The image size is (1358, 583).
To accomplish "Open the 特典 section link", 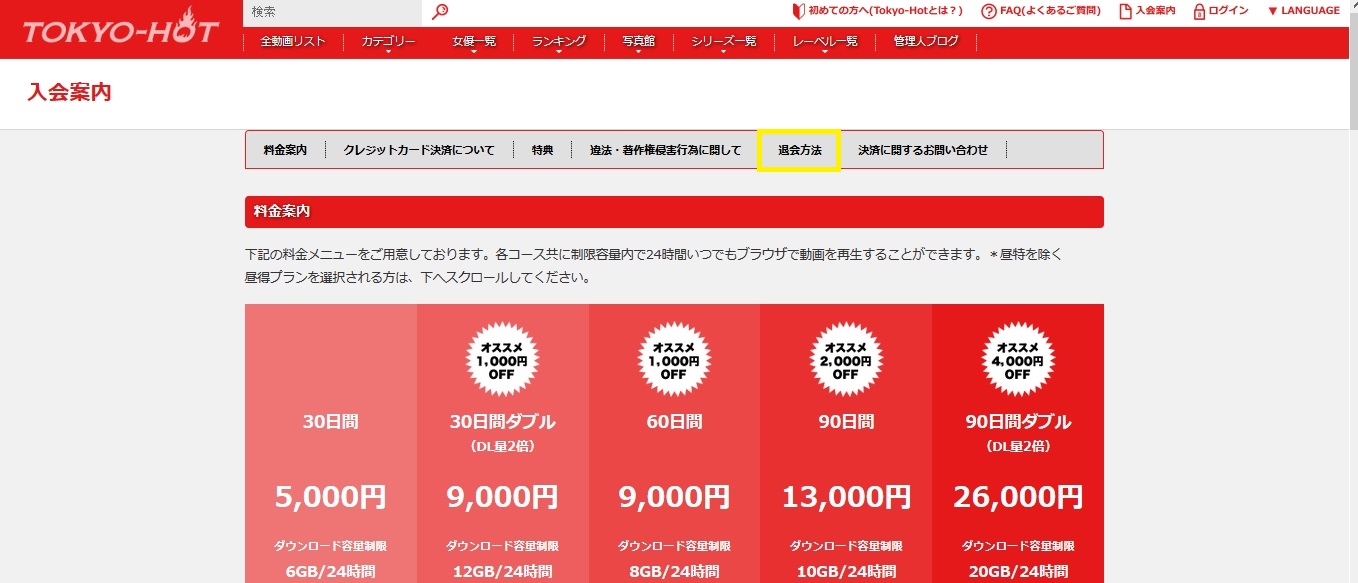I will pos(542,150).
